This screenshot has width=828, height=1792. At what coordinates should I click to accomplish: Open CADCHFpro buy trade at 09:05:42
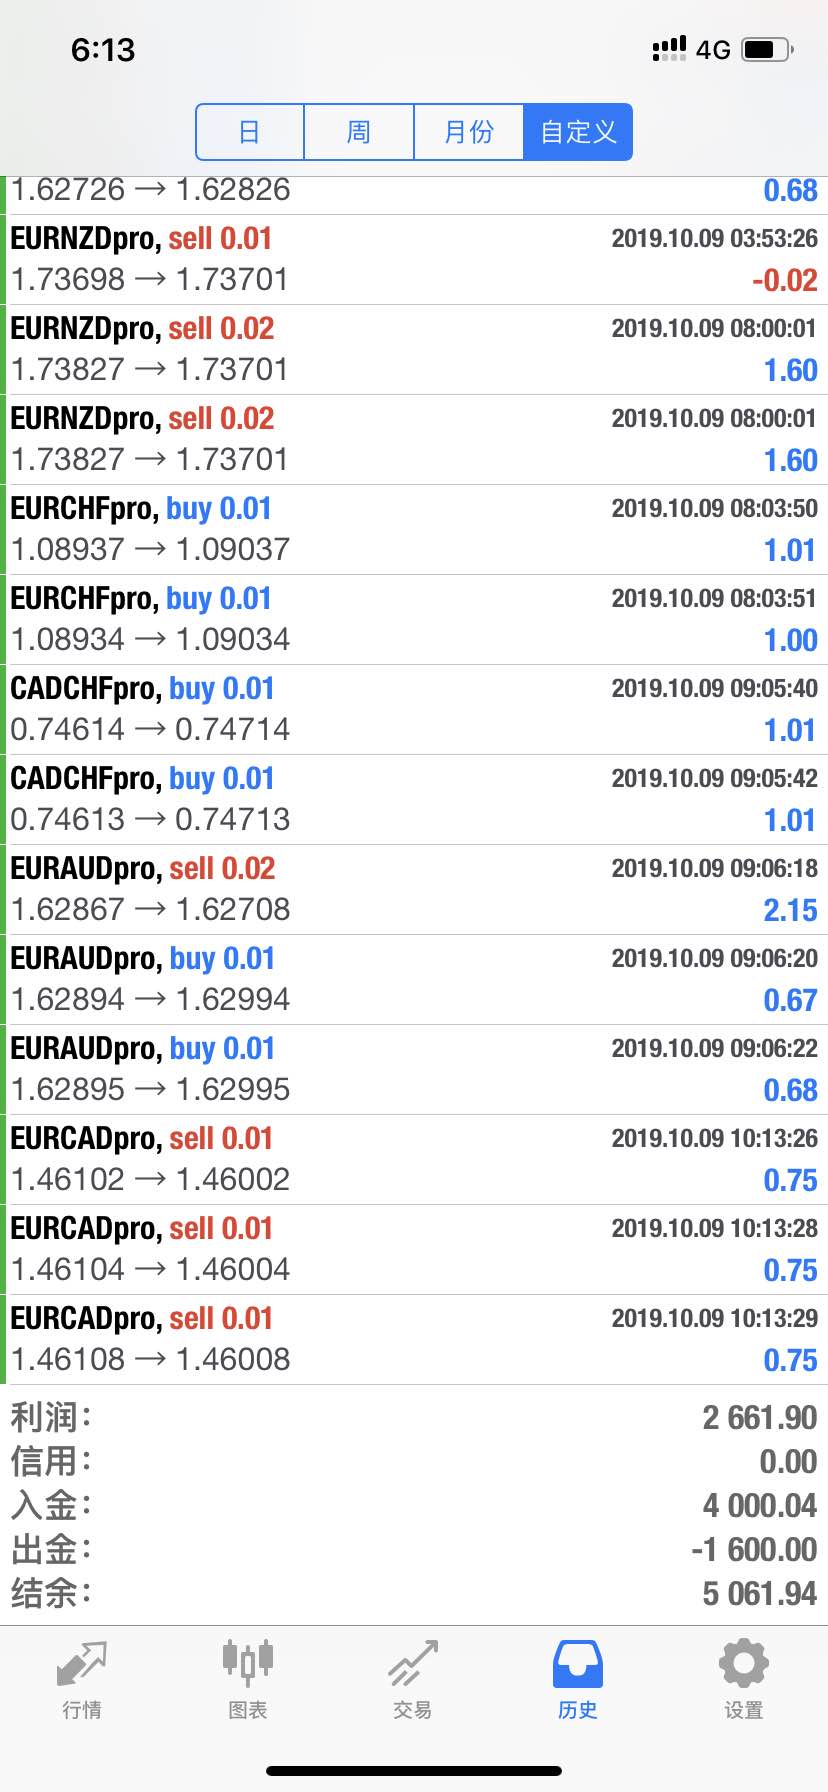[x=414, y=800]
